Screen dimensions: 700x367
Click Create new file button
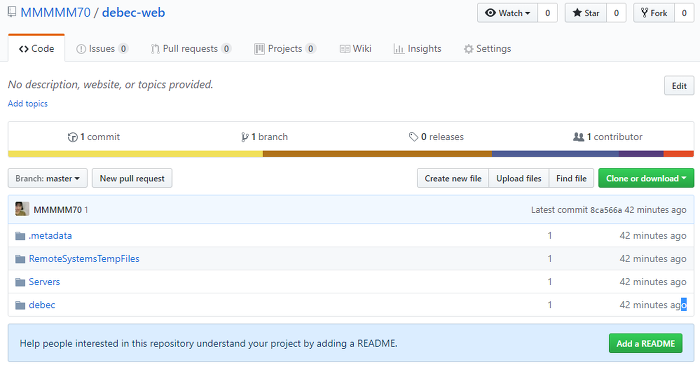point(453,178)
